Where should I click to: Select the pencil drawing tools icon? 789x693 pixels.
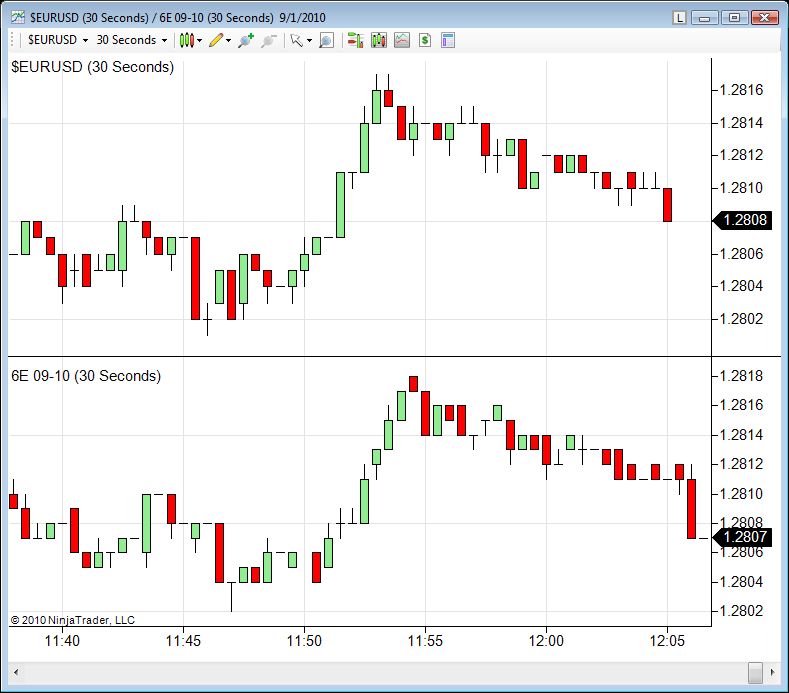[216, 40]
